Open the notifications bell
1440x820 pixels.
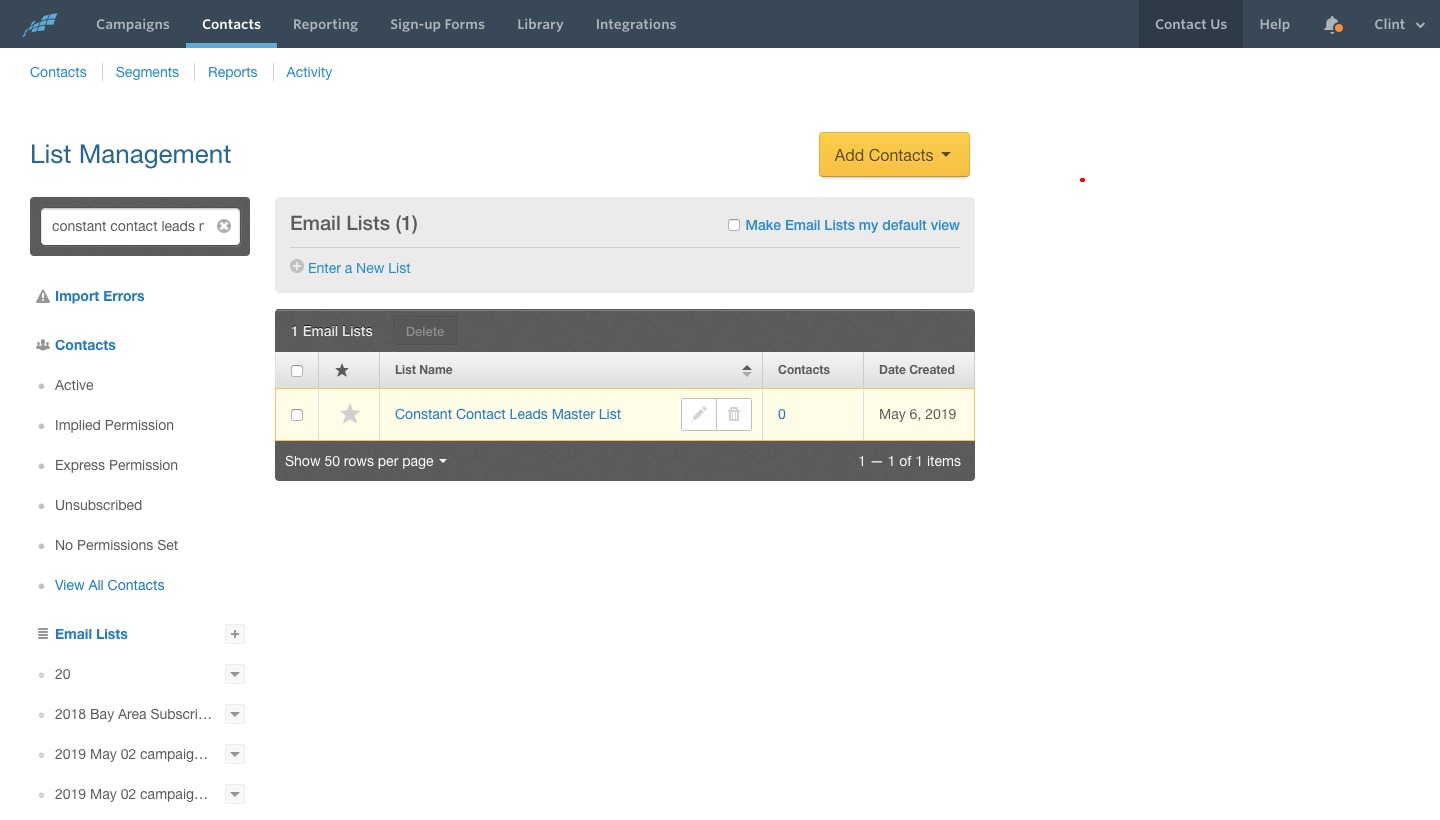click(x=1332, y=24)
